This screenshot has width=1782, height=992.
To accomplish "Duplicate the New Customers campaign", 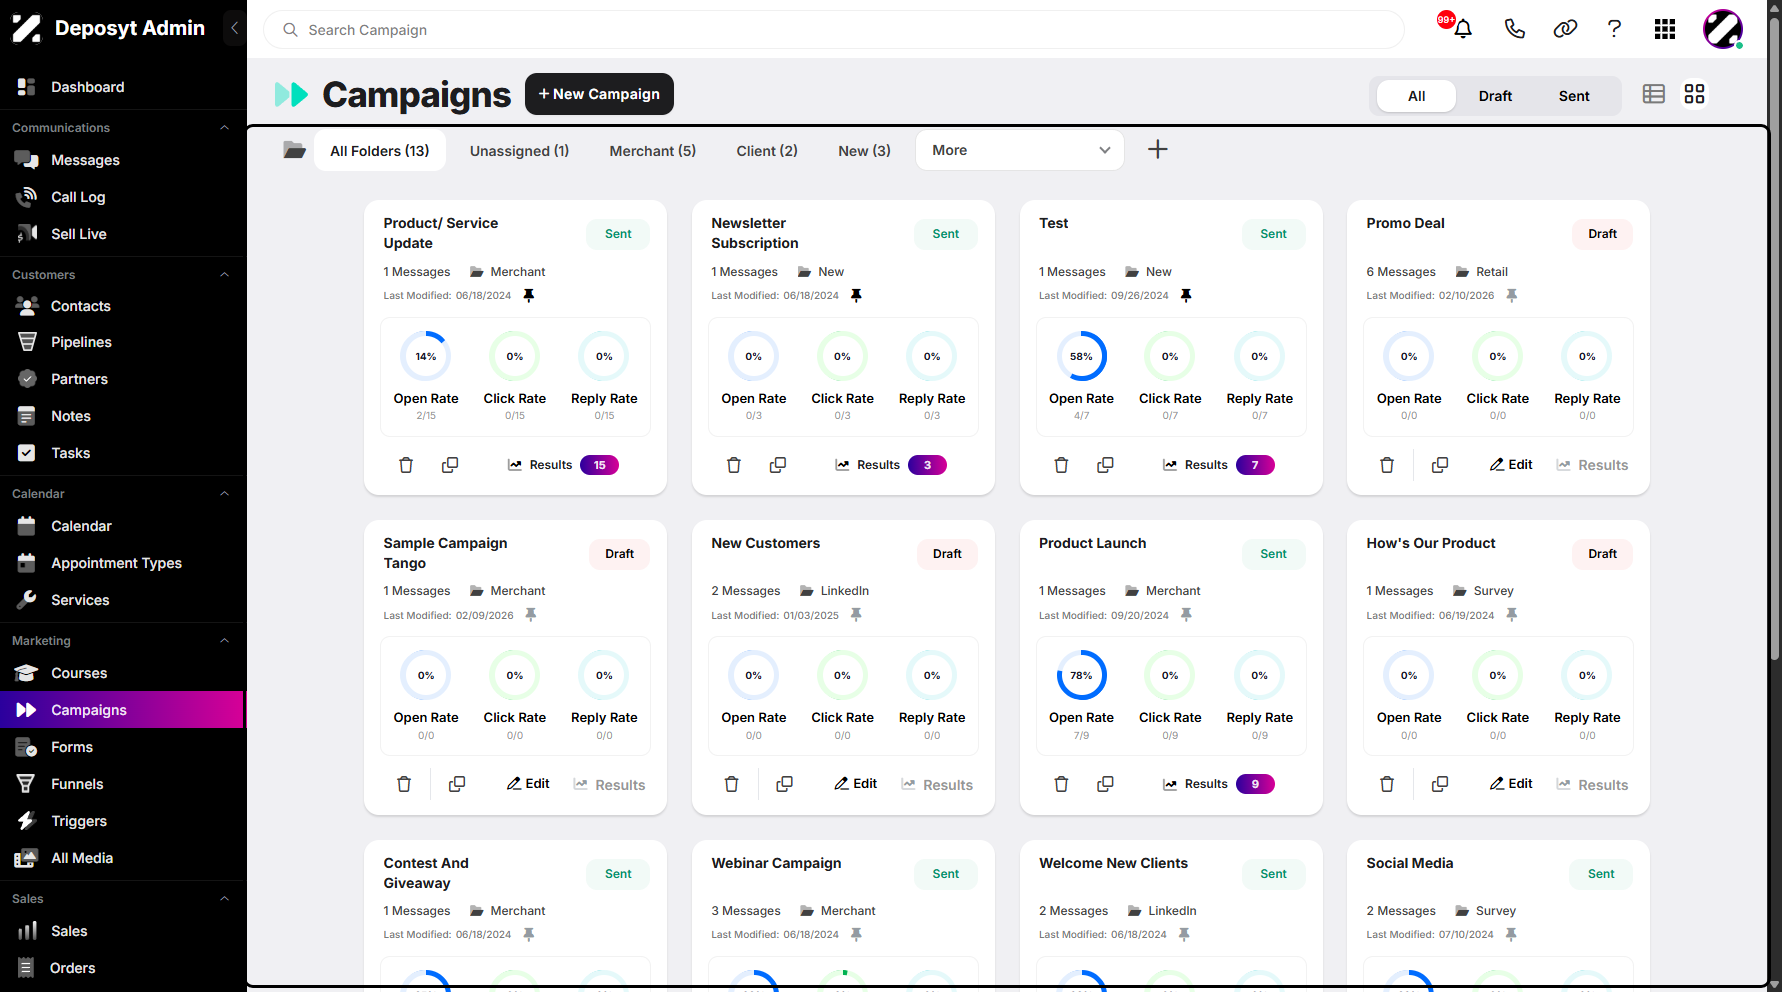I will coord(785,784).
